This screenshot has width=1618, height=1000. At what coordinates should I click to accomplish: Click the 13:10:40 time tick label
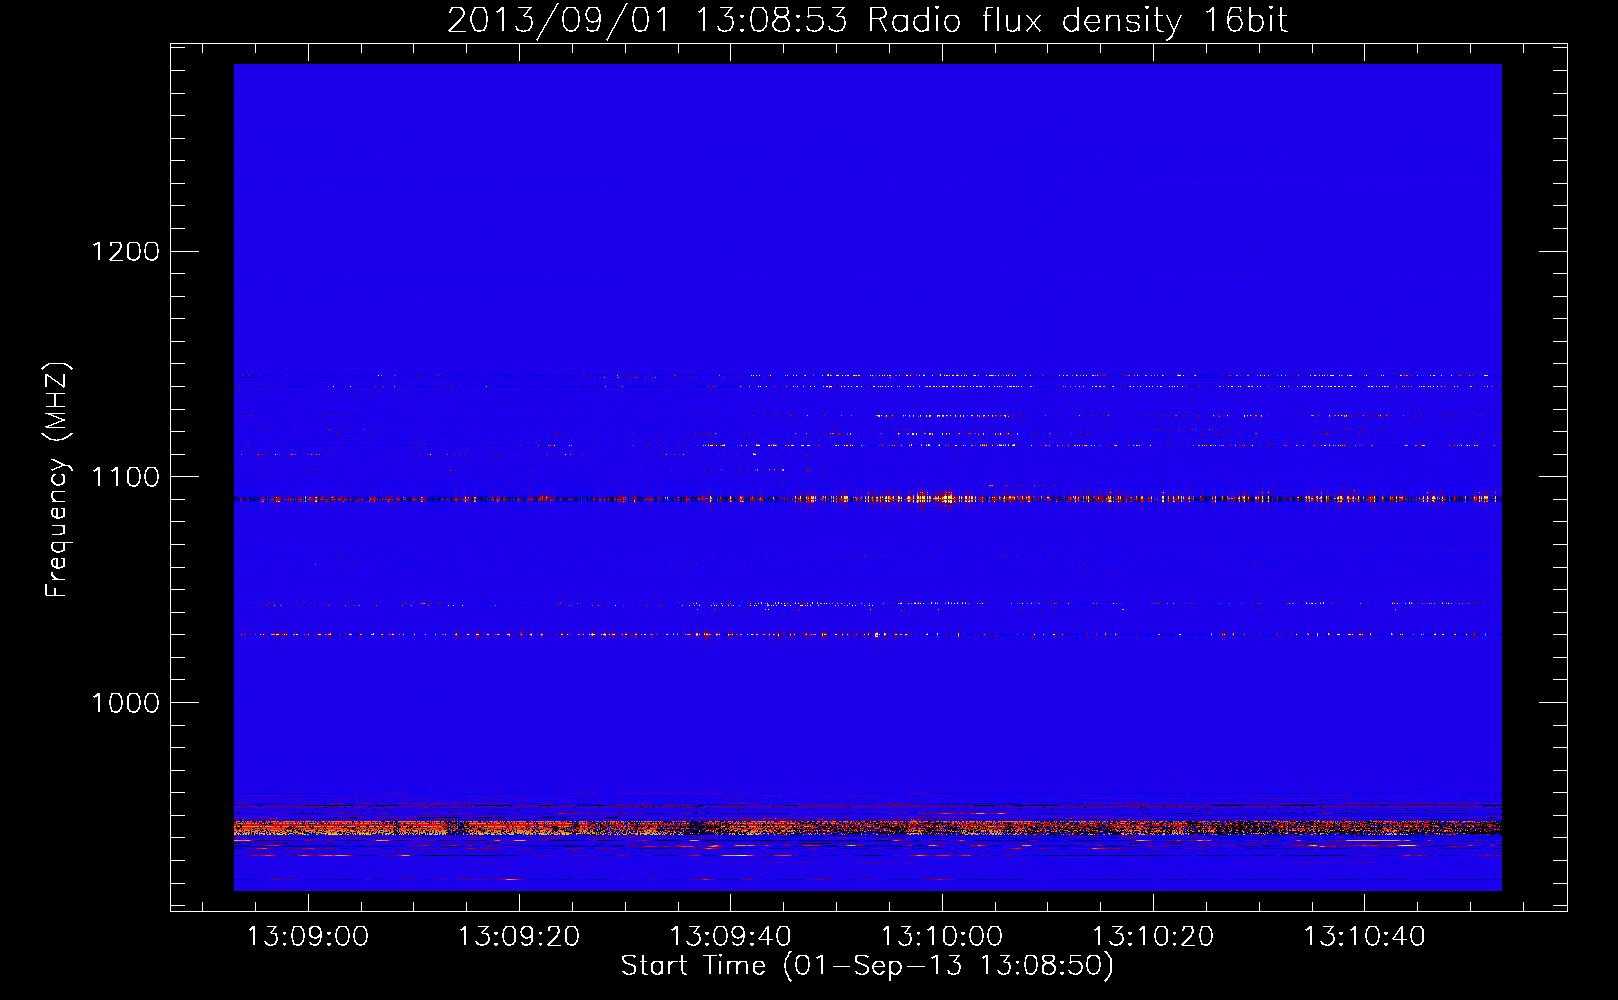pyautogui.click(x=1364, y=937)
